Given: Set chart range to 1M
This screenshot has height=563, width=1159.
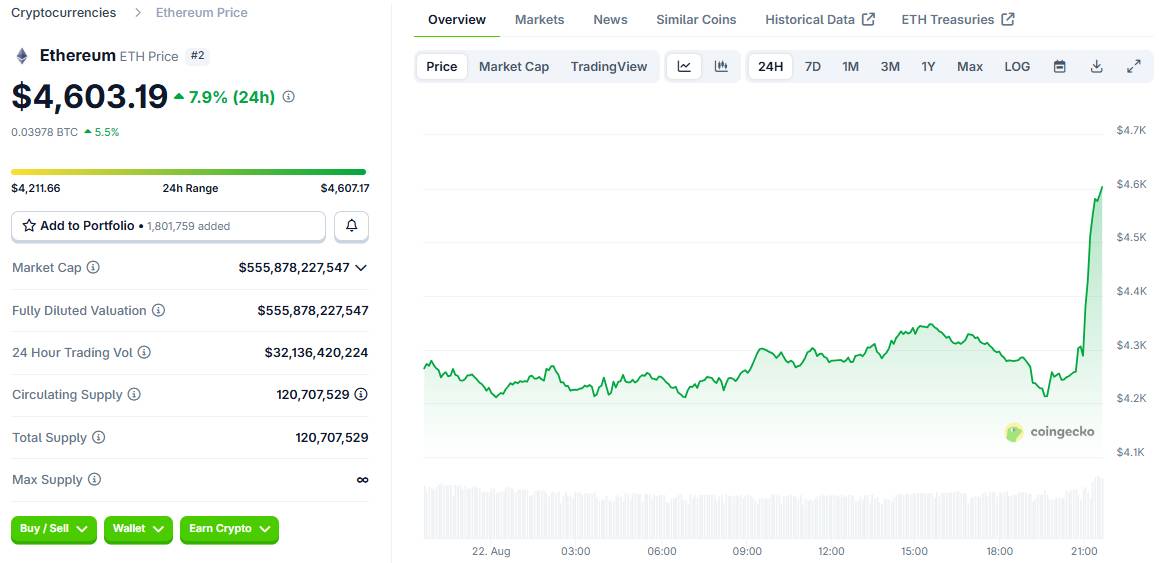Looking at the screenshot, I should (851, 66).
